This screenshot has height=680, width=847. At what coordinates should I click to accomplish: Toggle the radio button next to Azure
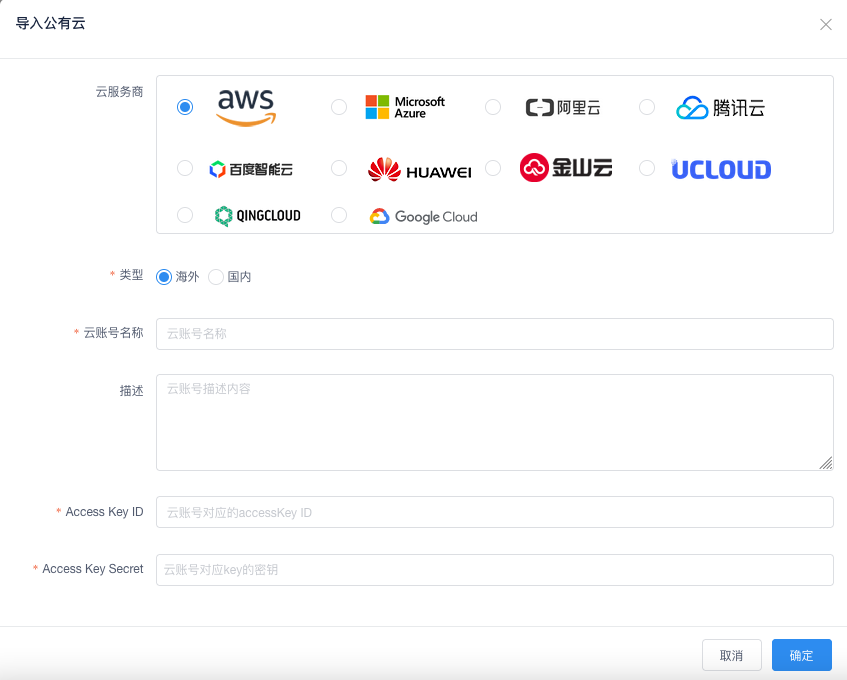pyautogui.click(x=339, y=106)
